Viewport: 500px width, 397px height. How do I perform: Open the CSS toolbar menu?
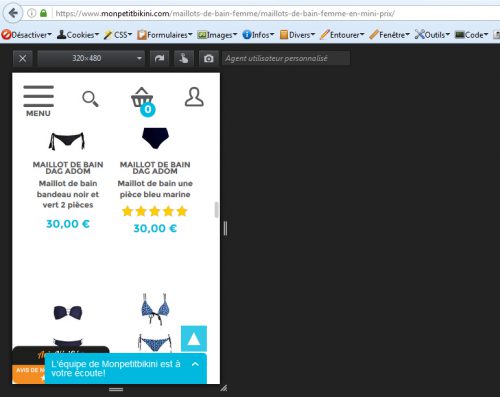pyautogui.click(x=118, y=35)
